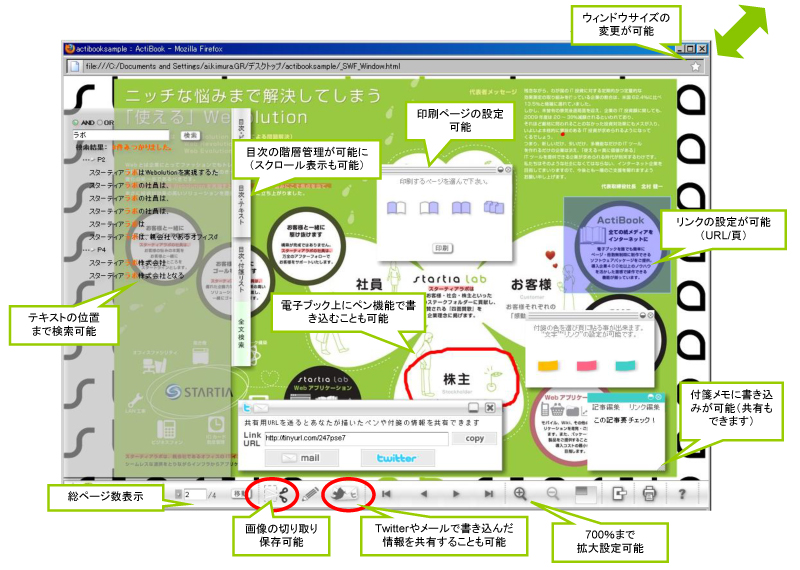Go to the next page
The width and height of the screenshot is (800, 570).
pyautogui.click(x=456, y=493)
